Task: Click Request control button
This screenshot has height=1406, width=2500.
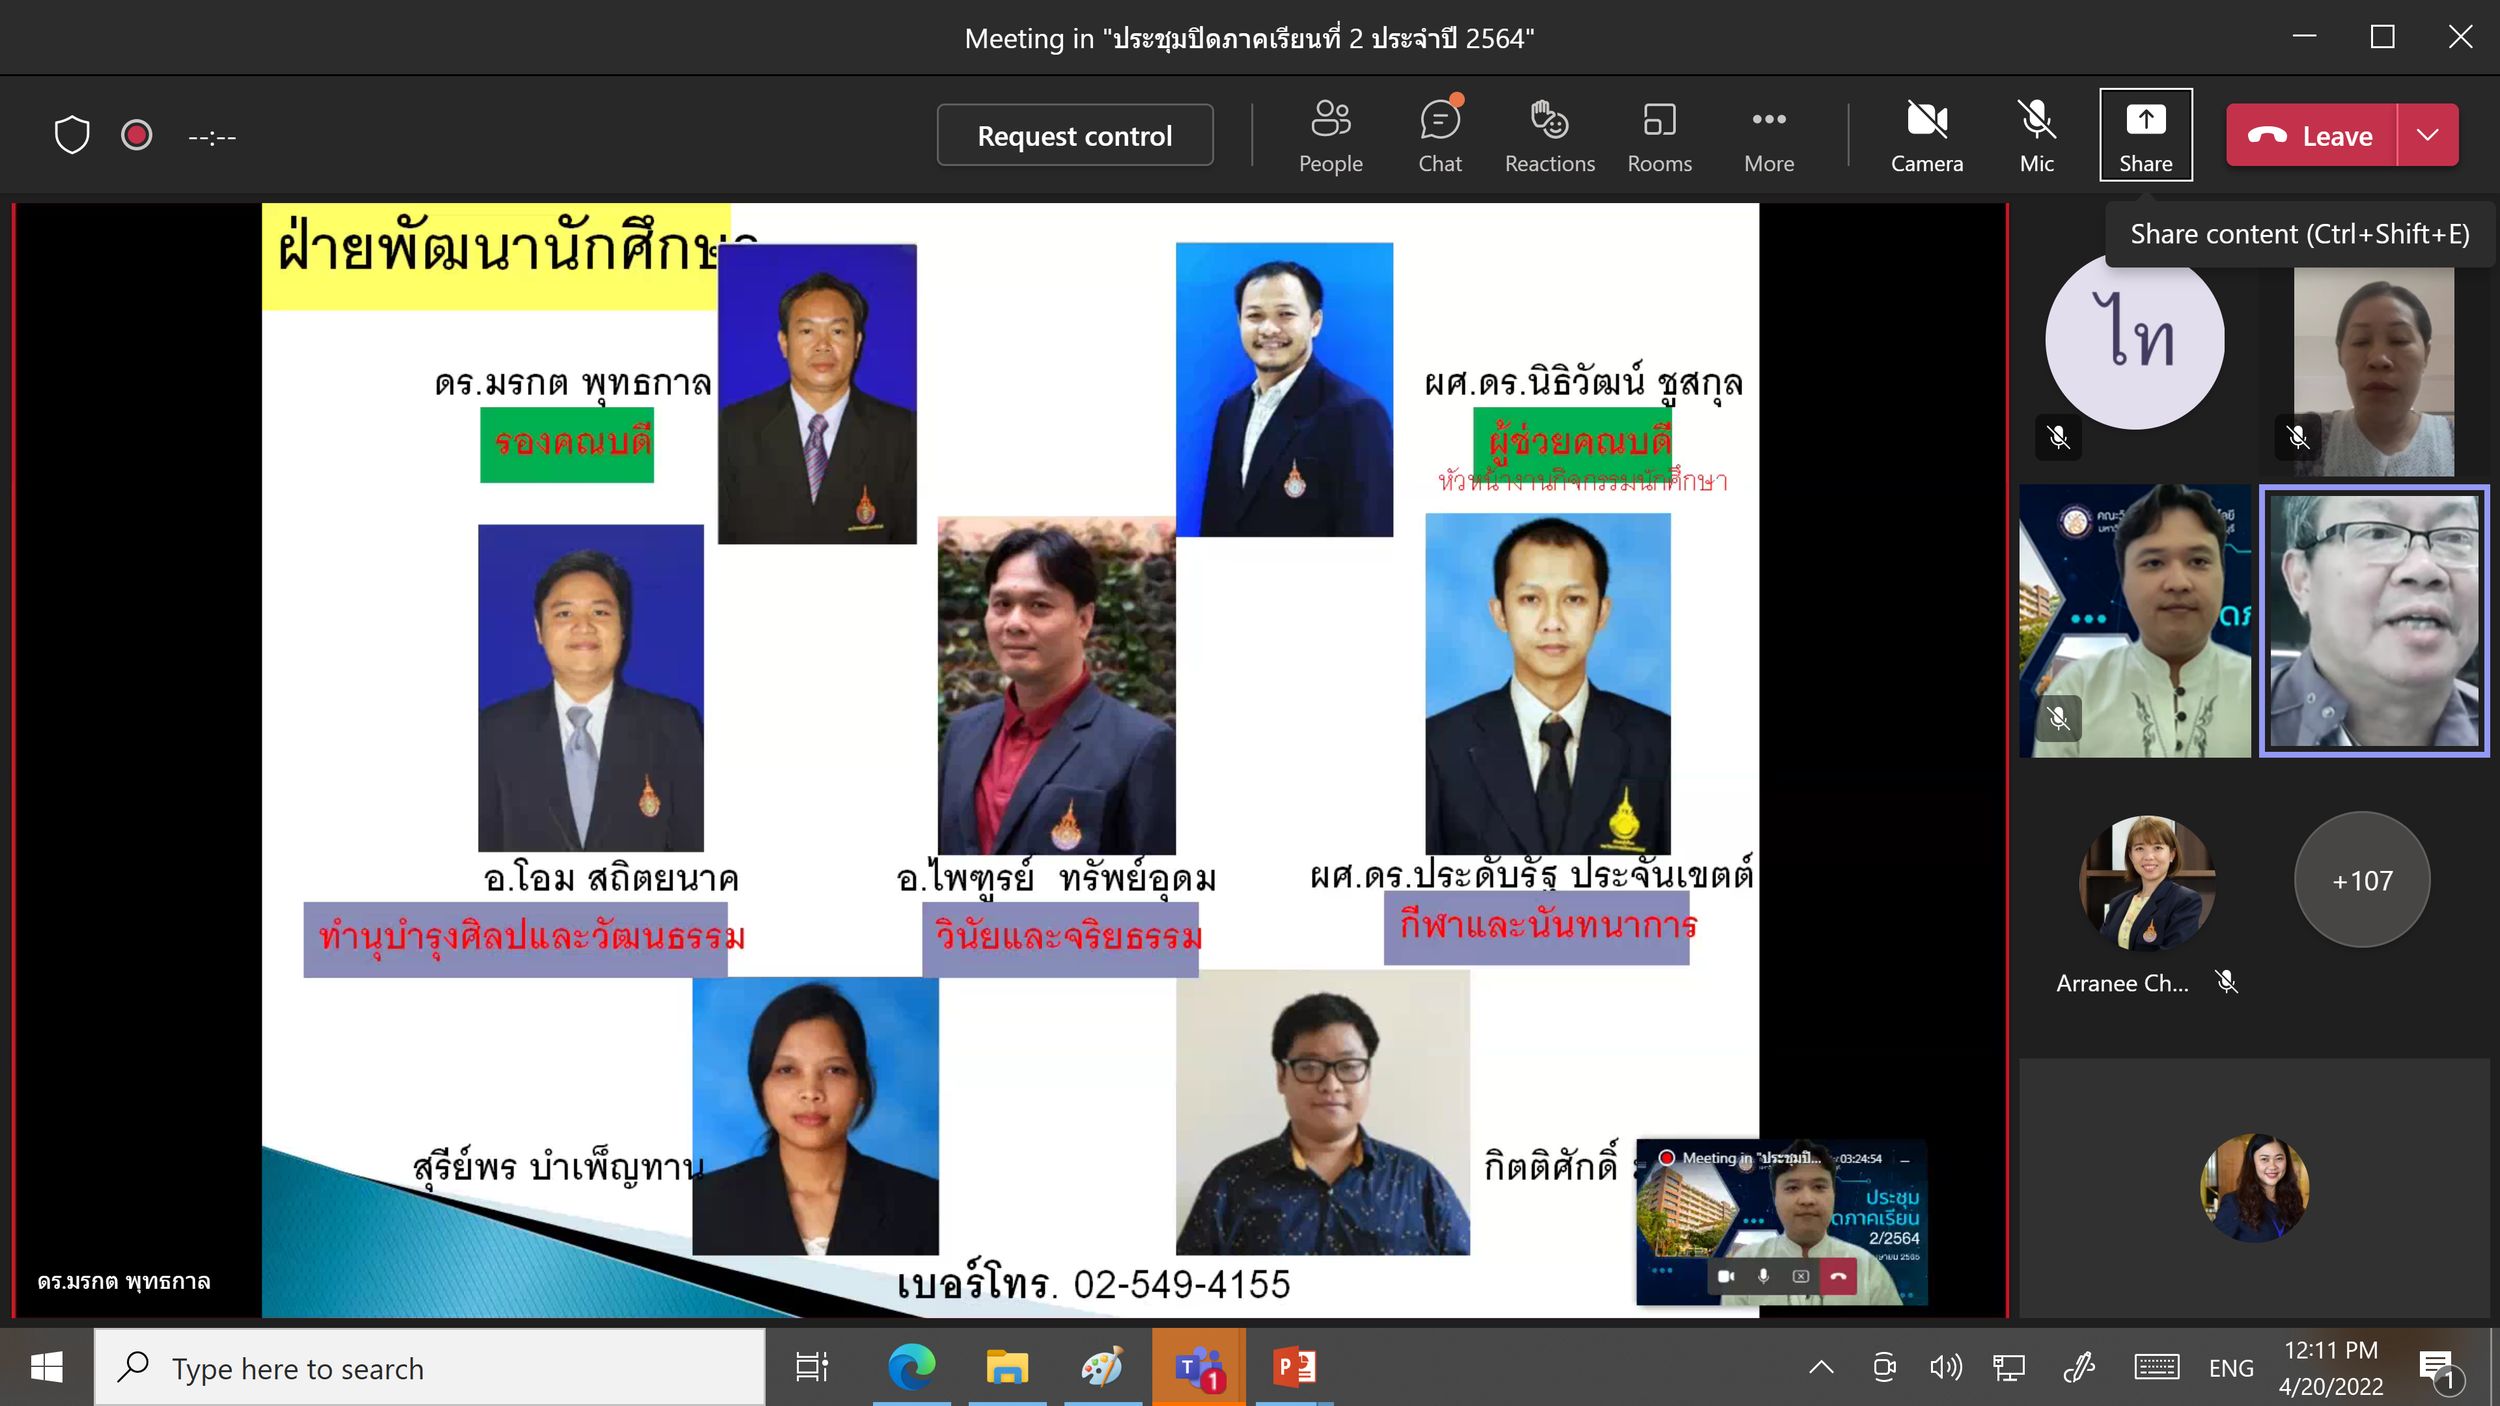Action: pyautogui.click(x=1075, y=135)
